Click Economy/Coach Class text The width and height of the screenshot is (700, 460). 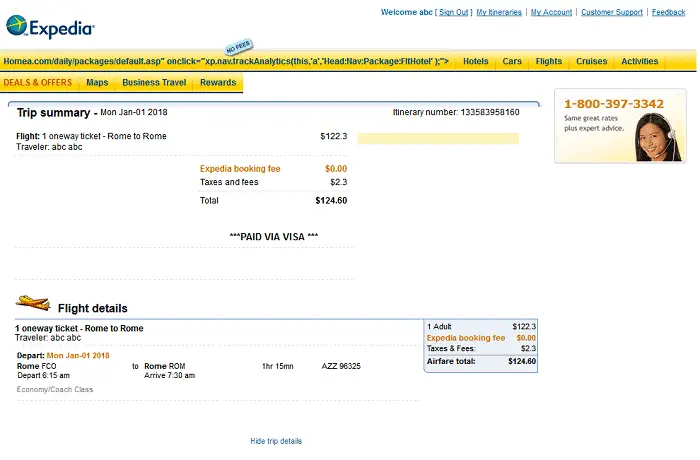click(x=55, y=389)
